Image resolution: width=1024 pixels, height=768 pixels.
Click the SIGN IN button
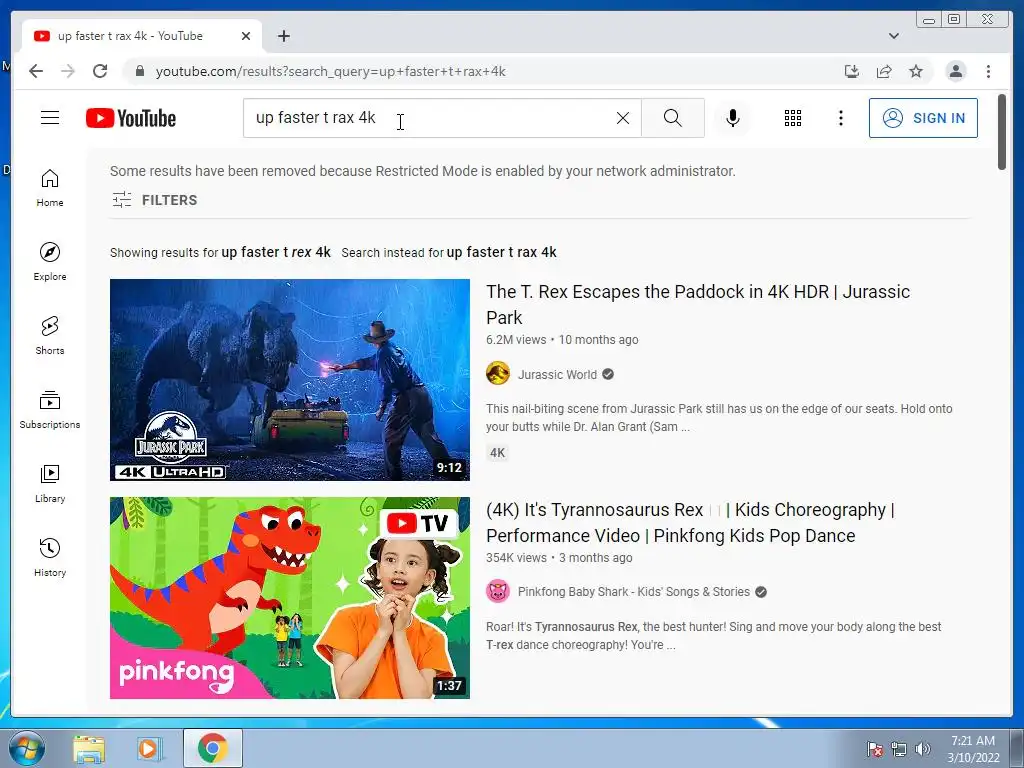click(923, 118)
